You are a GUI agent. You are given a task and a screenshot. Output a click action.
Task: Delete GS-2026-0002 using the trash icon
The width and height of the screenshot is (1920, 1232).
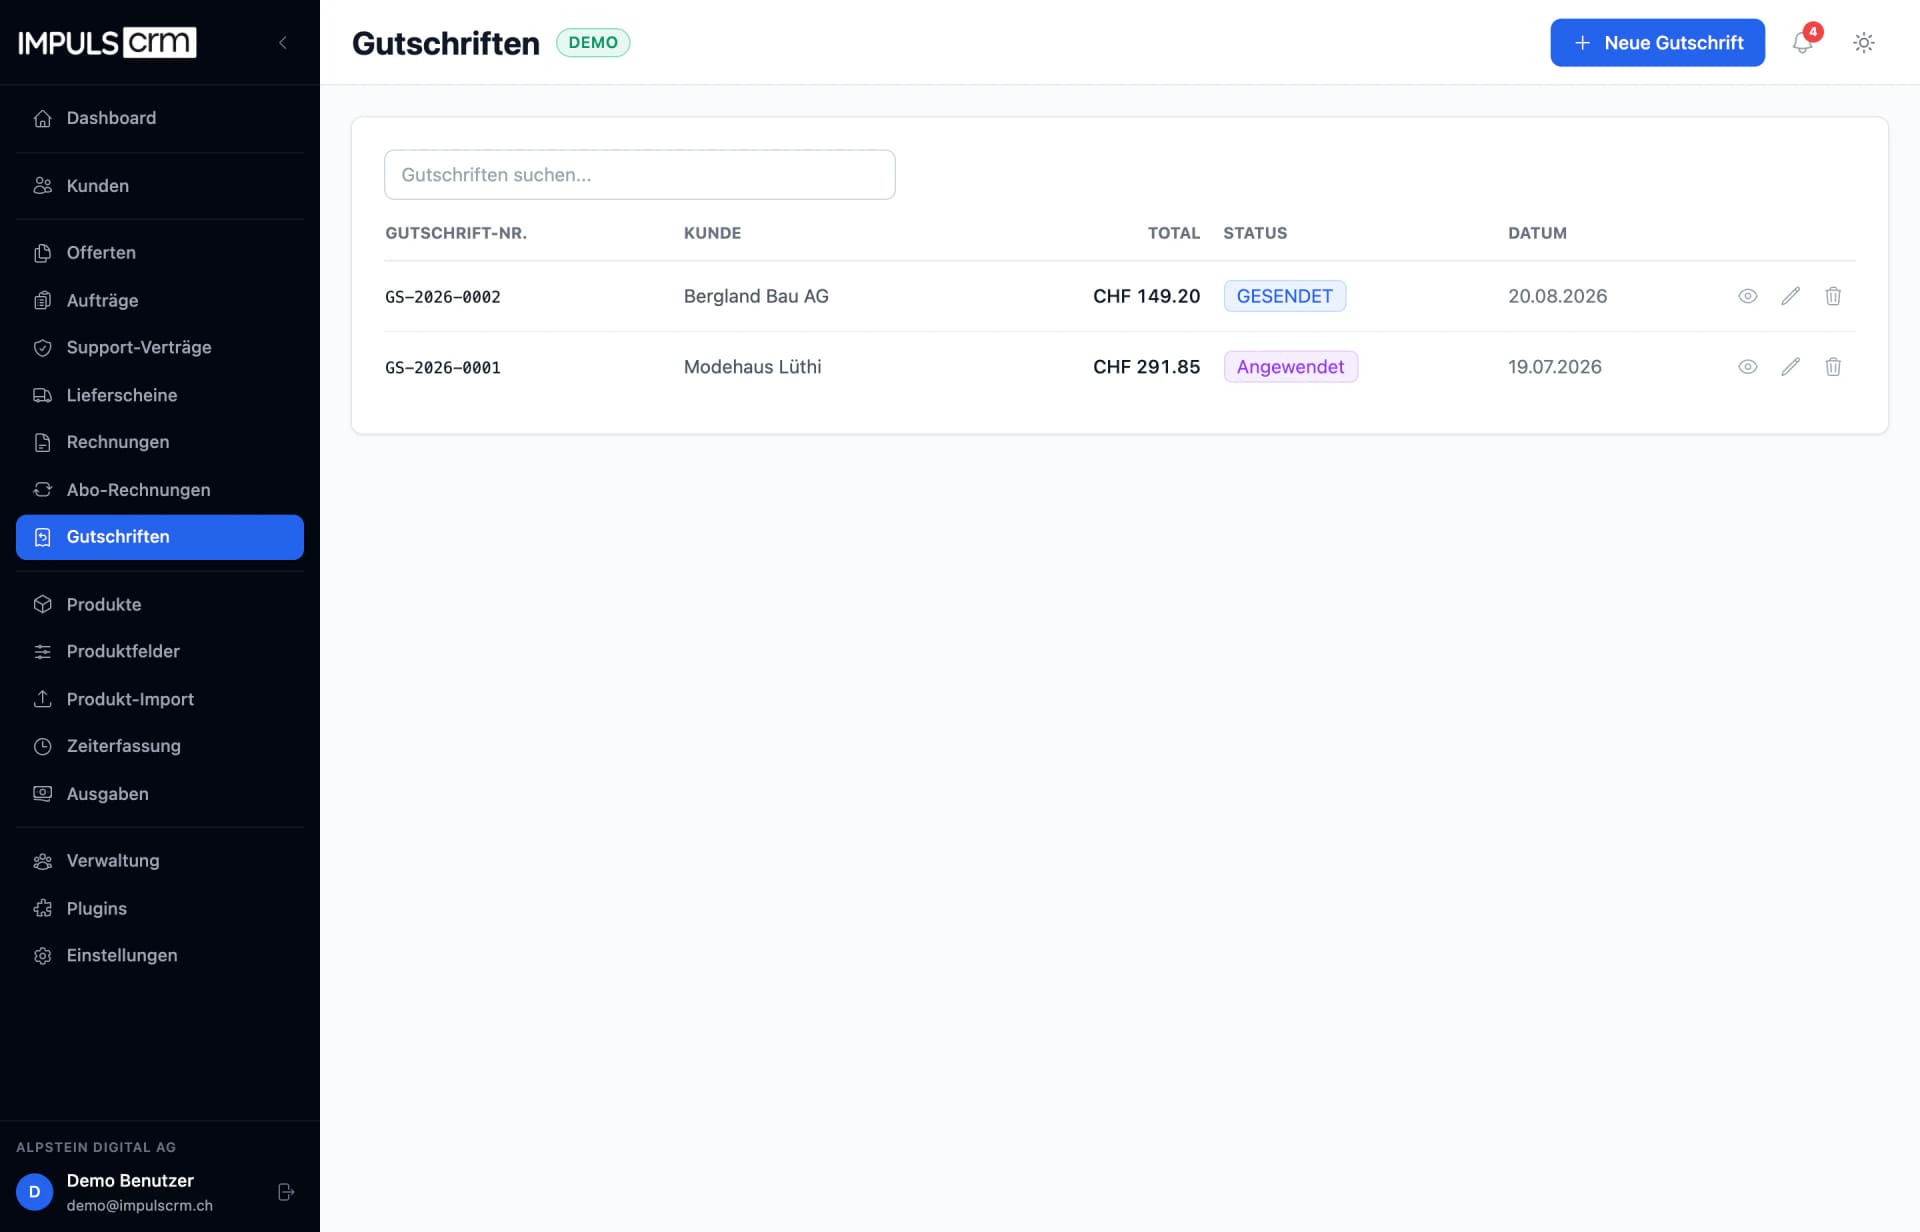tap(1833, 296)
